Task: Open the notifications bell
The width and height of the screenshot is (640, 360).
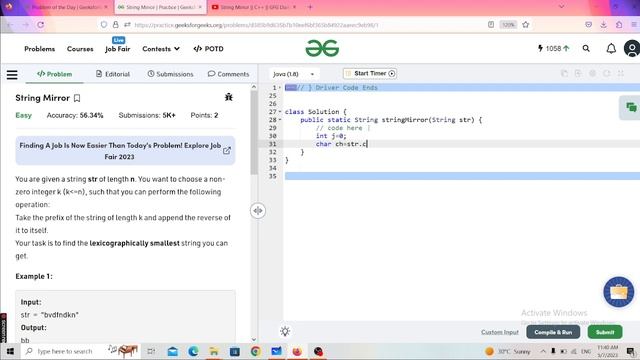Action: 611,49
